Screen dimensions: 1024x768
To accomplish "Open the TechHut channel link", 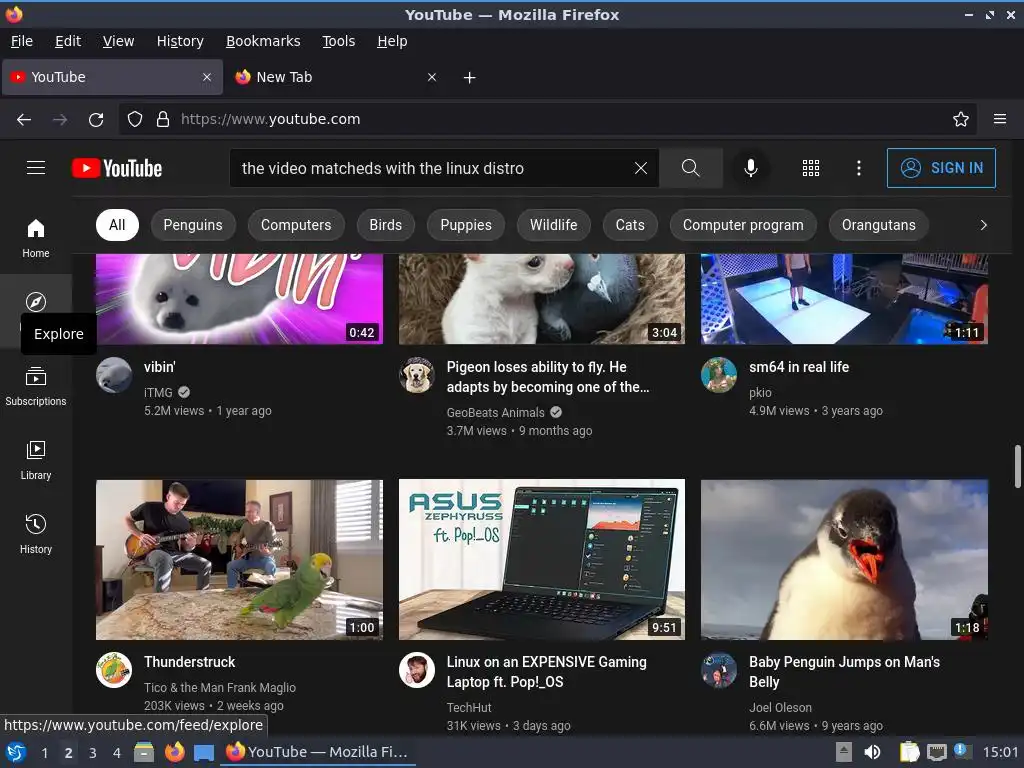I will pyautogui.click(x=469, y=707).
